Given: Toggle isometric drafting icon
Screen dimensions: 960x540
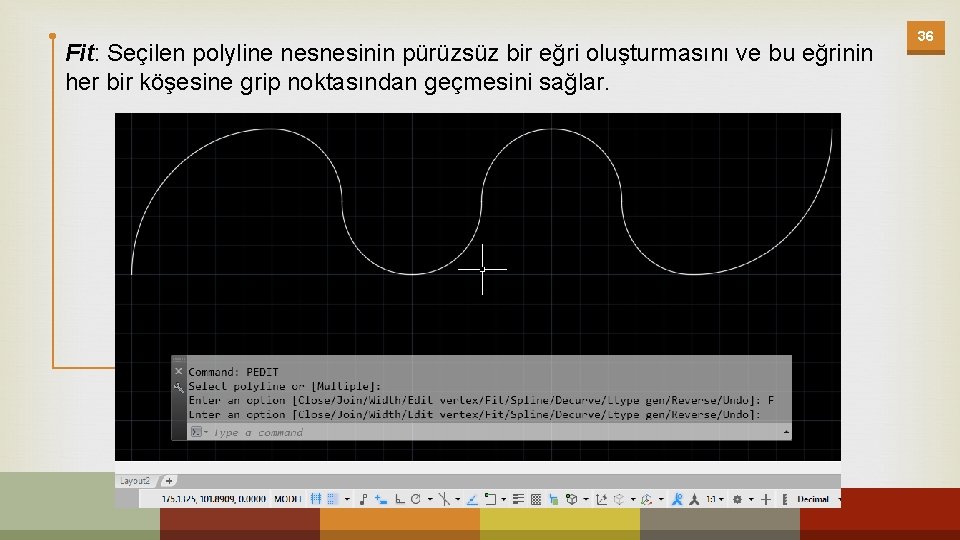Looking at the screenshot, I should point(444,500).
